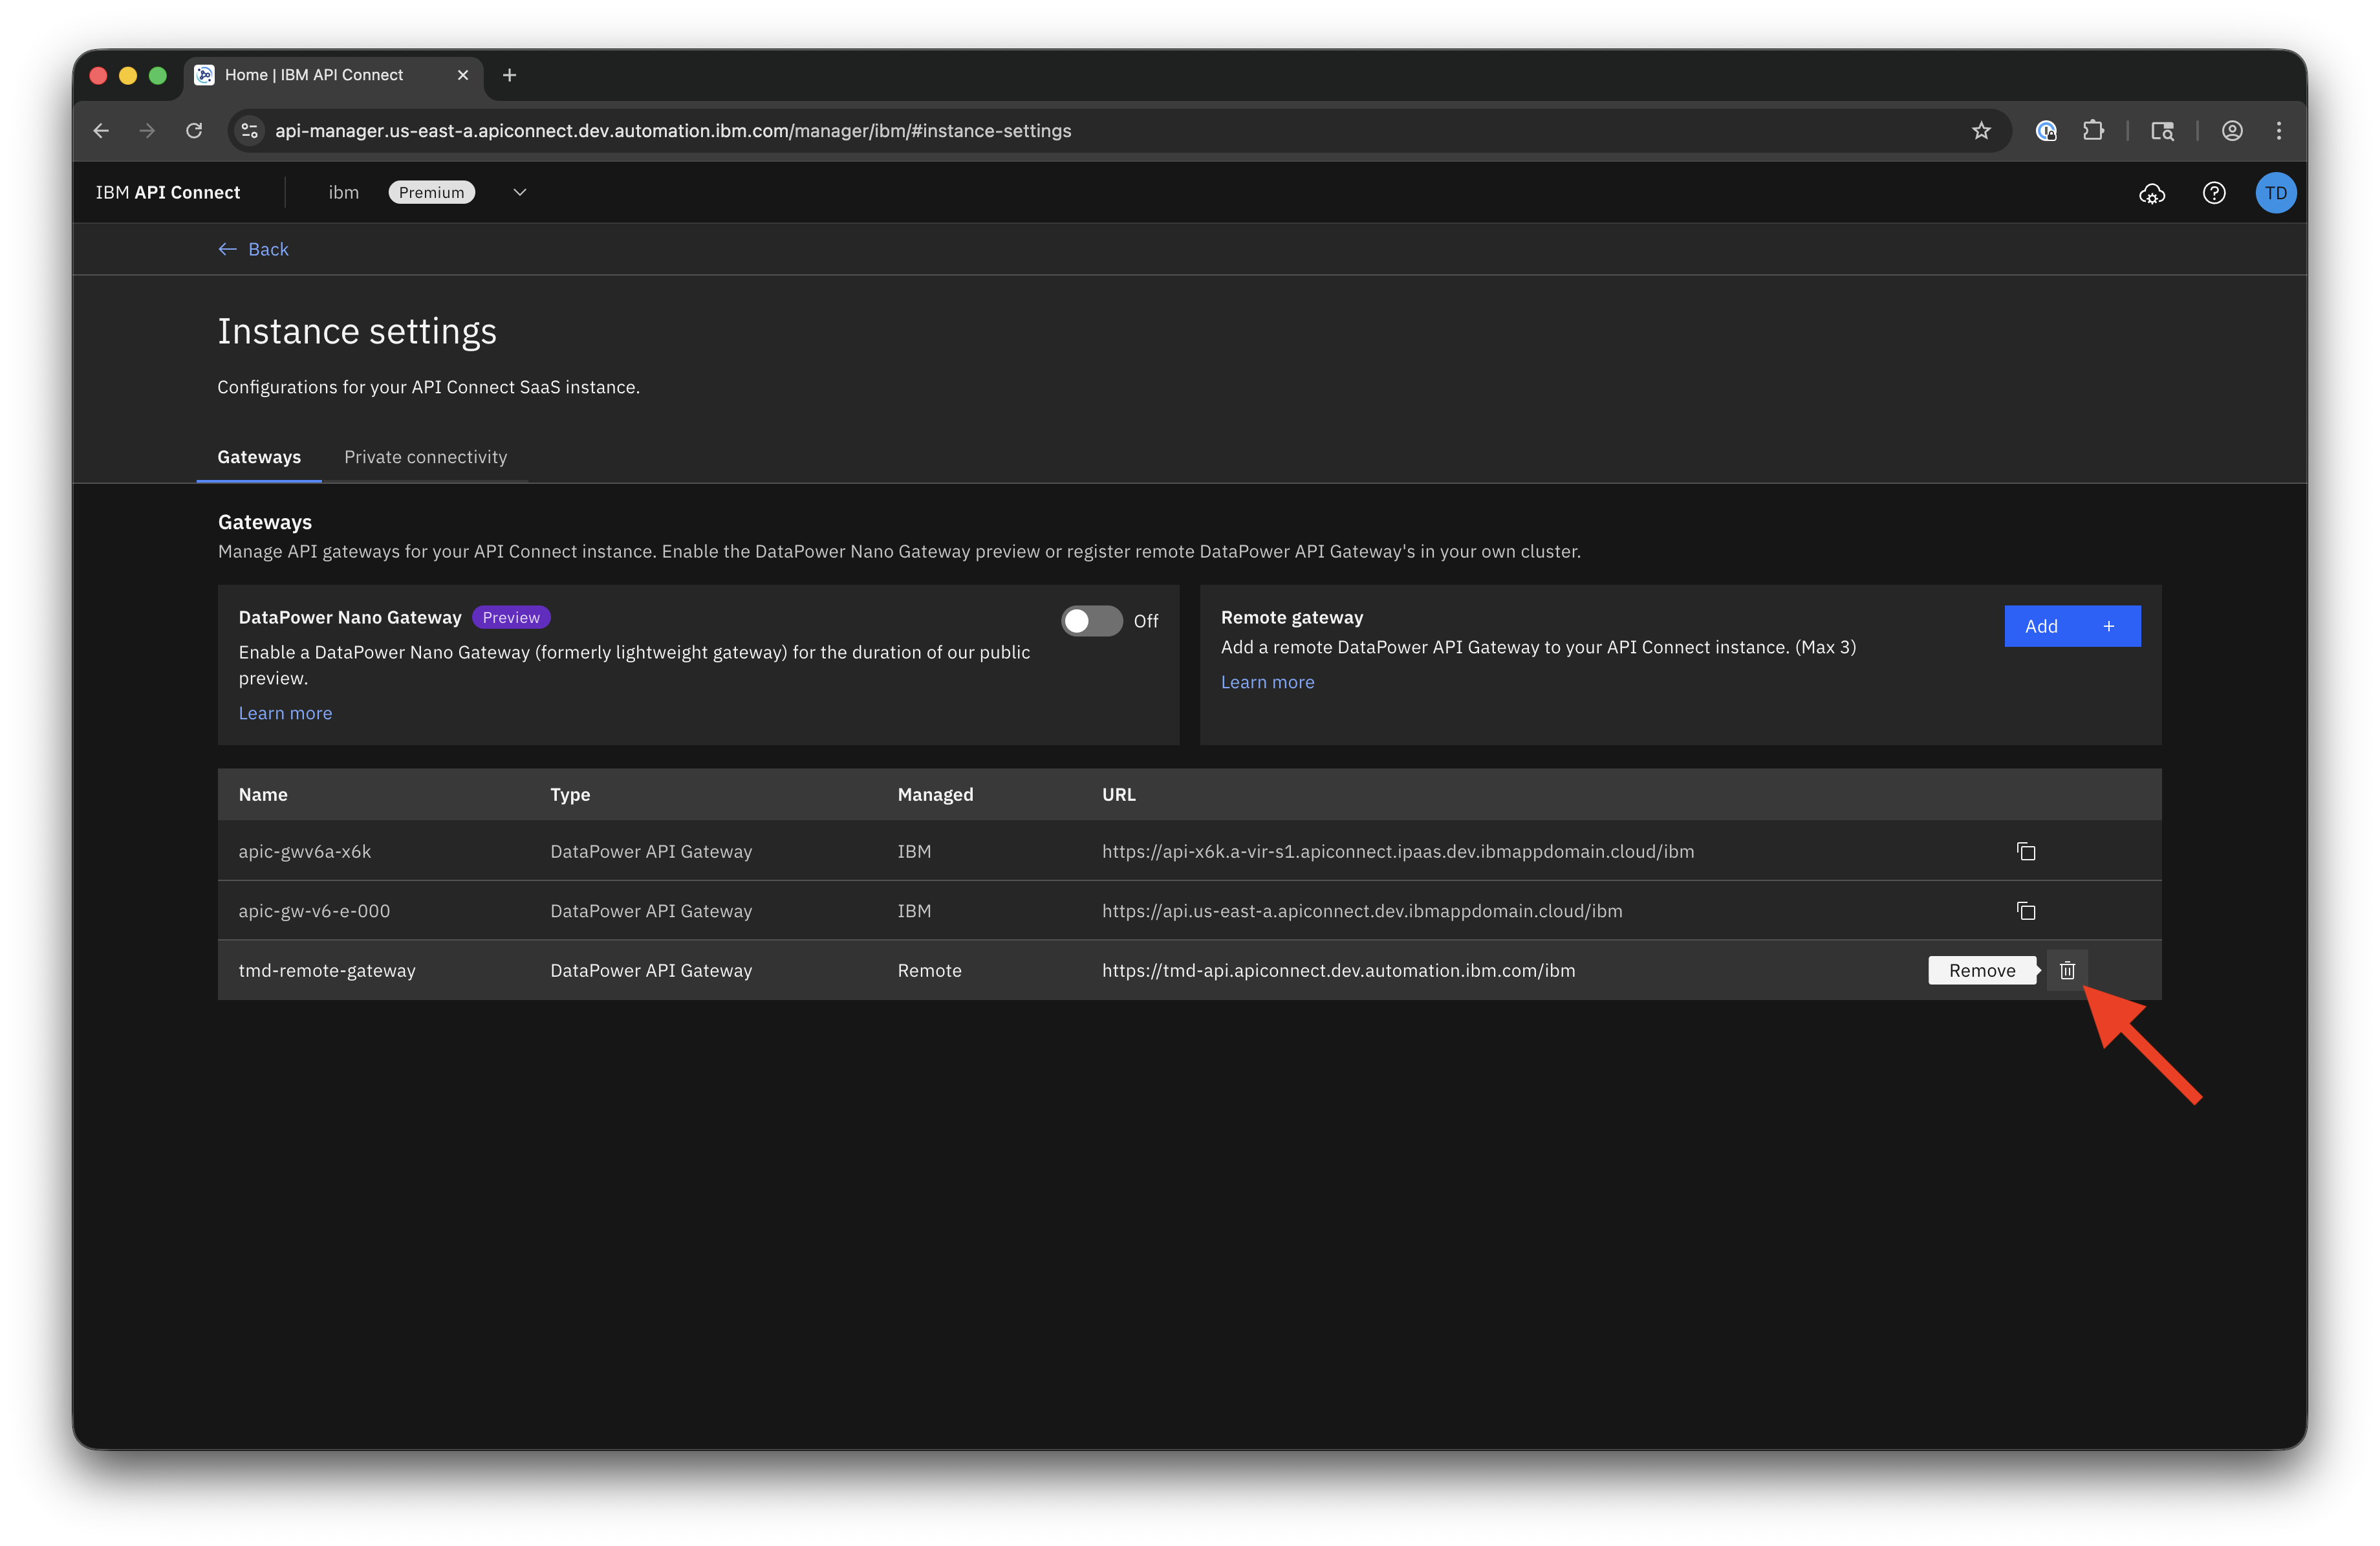The width and height of the screenshot is (2380, 1546).
Task: Reload the page in browser
Action: (194, 131)
